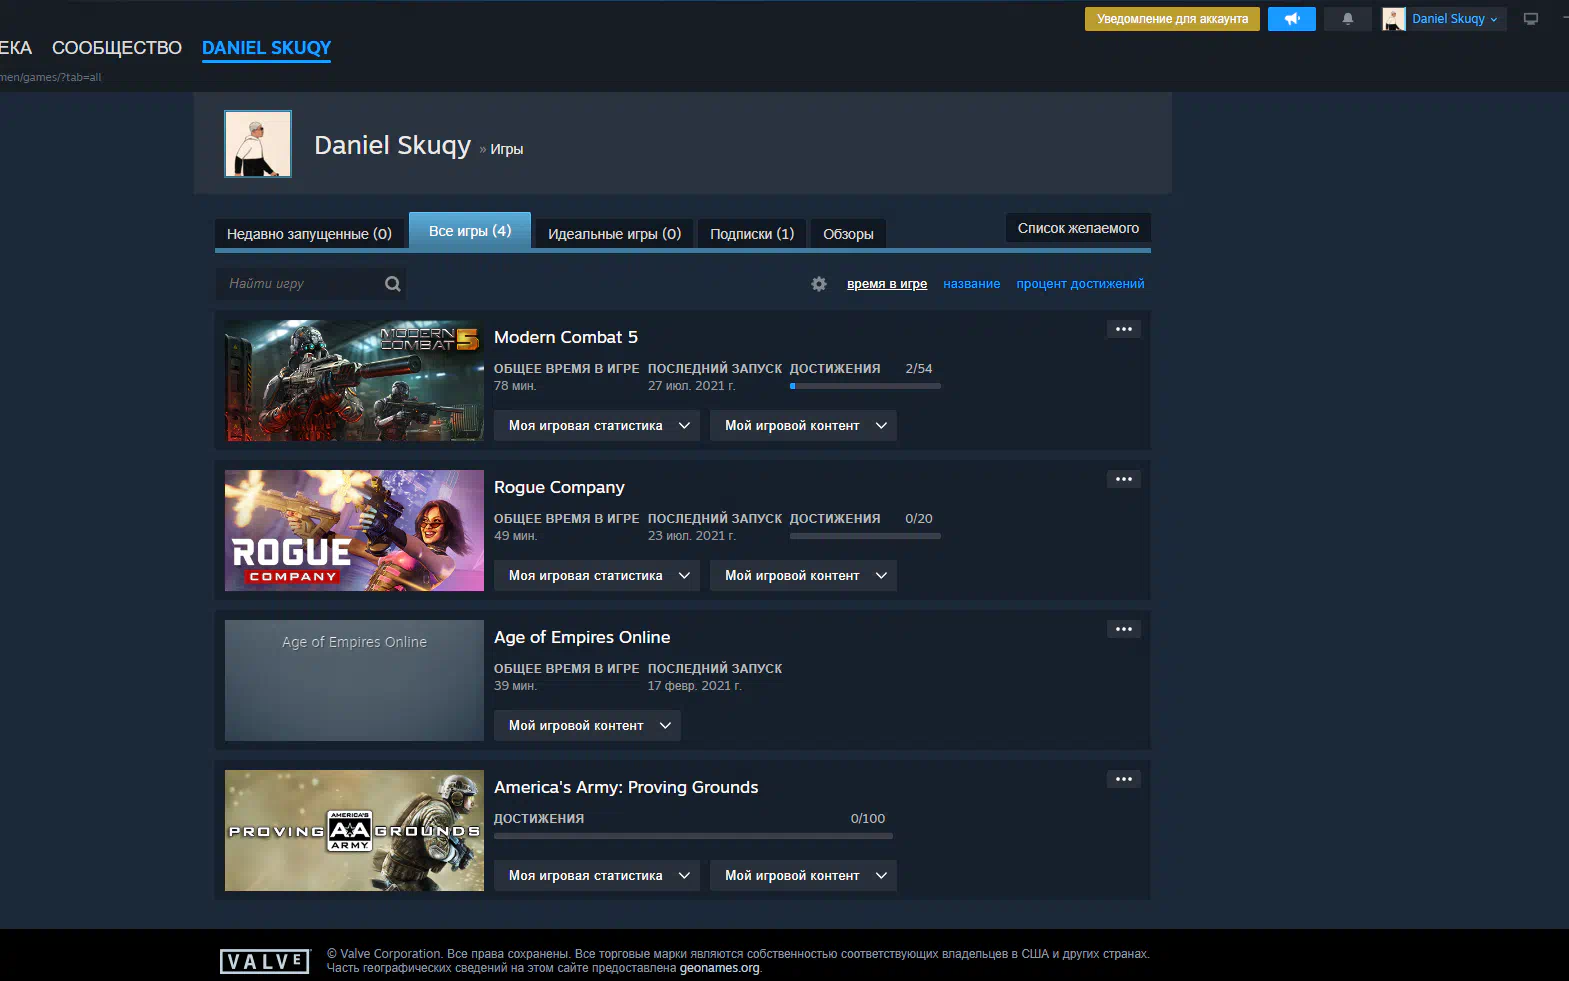1569x981 pixels.
Task: Click the '78 мин.' playtime value
Action: [x=515, y=386]
